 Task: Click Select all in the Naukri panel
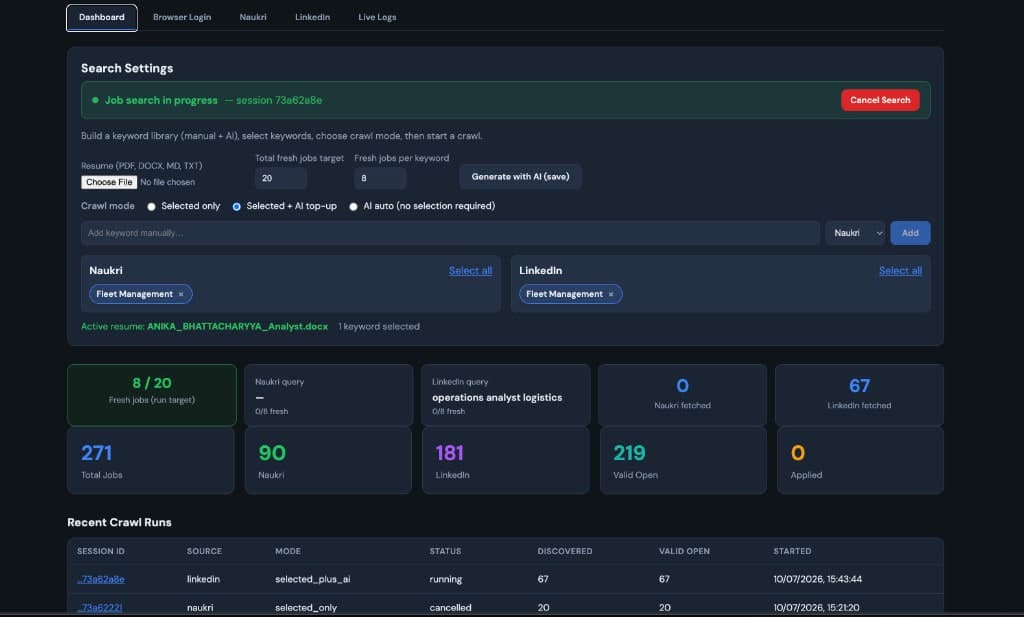pyautogui.click(x=470, y=270)
